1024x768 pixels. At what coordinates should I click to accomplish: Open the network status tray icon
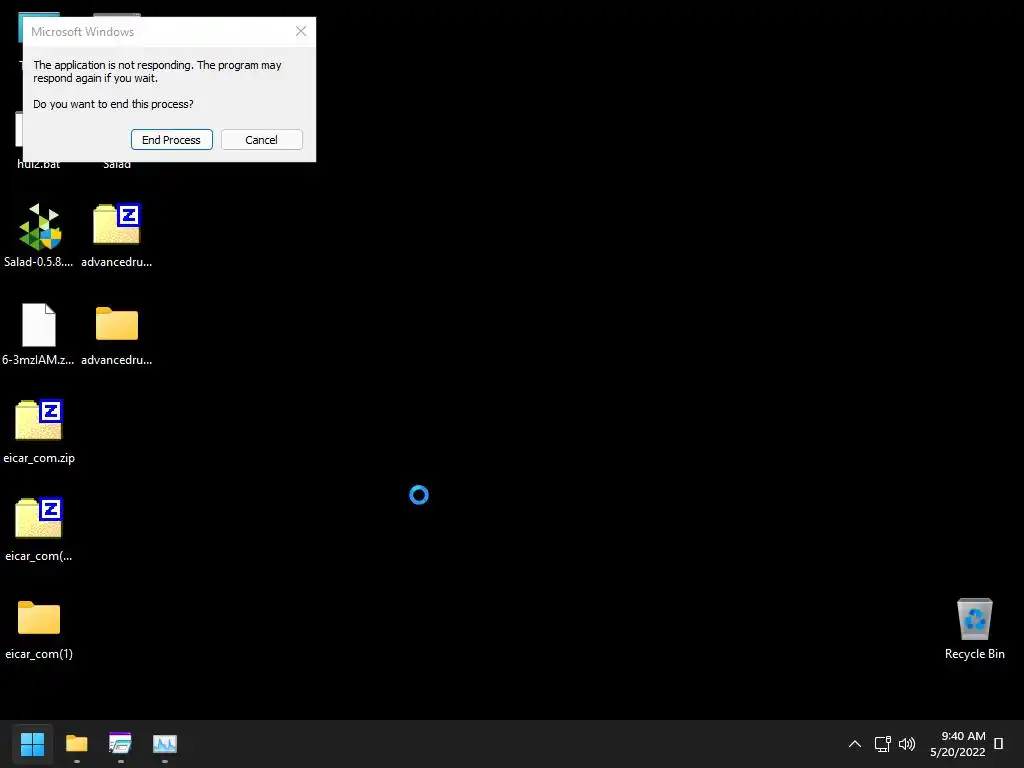click(883, 744)
